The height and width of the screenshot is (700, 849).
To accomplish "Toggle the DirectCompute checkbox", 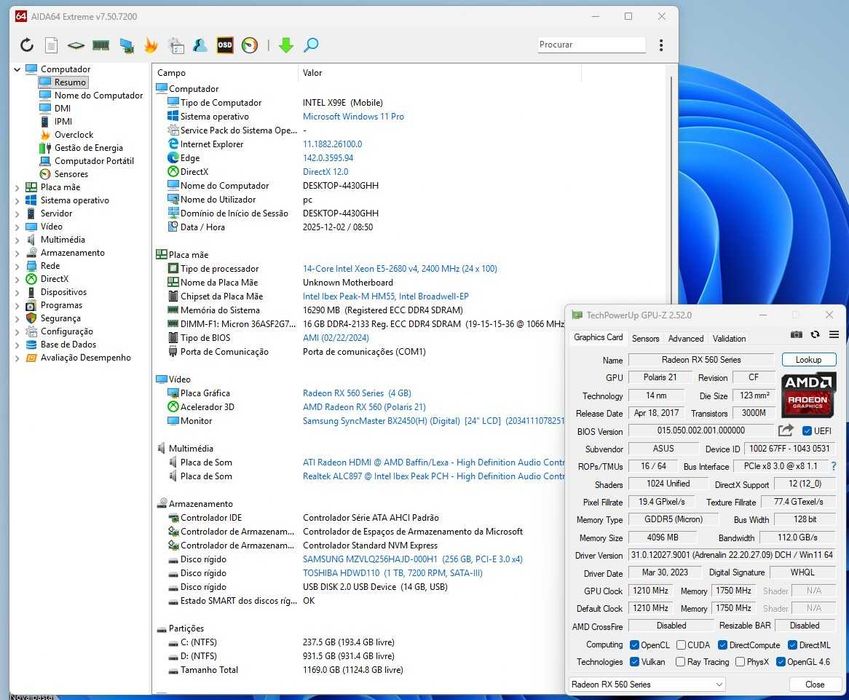I will point(722,645).
